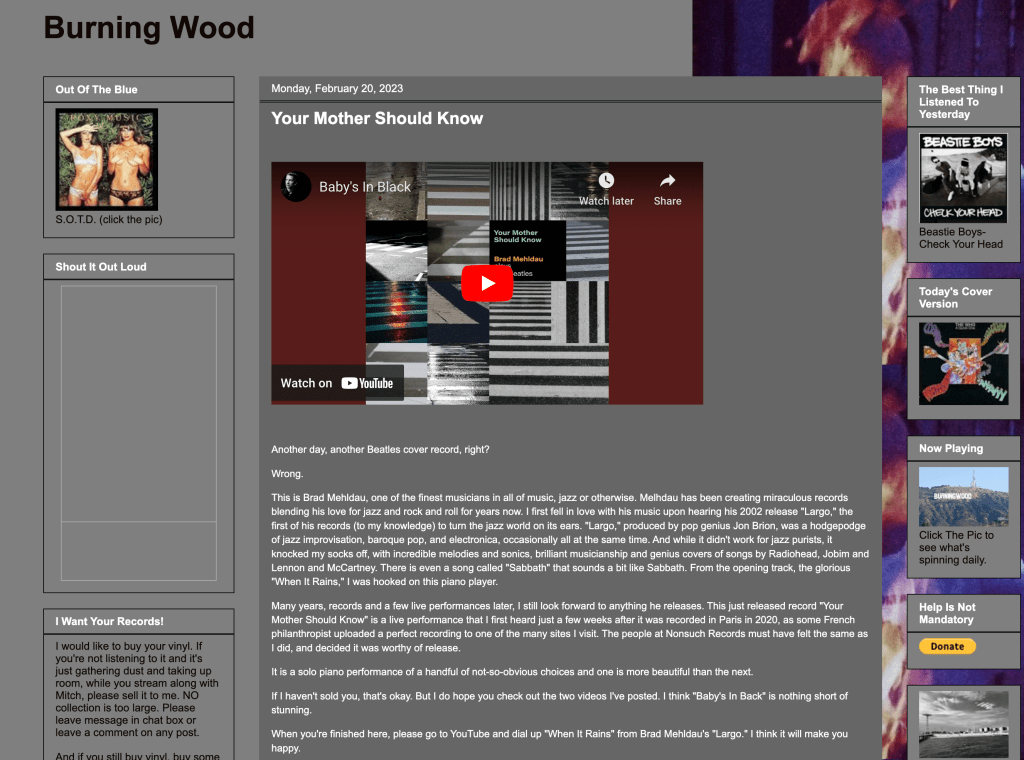Click the yellow Donate button
This screenshot has height=760, width=1024.
click(947, 646)
